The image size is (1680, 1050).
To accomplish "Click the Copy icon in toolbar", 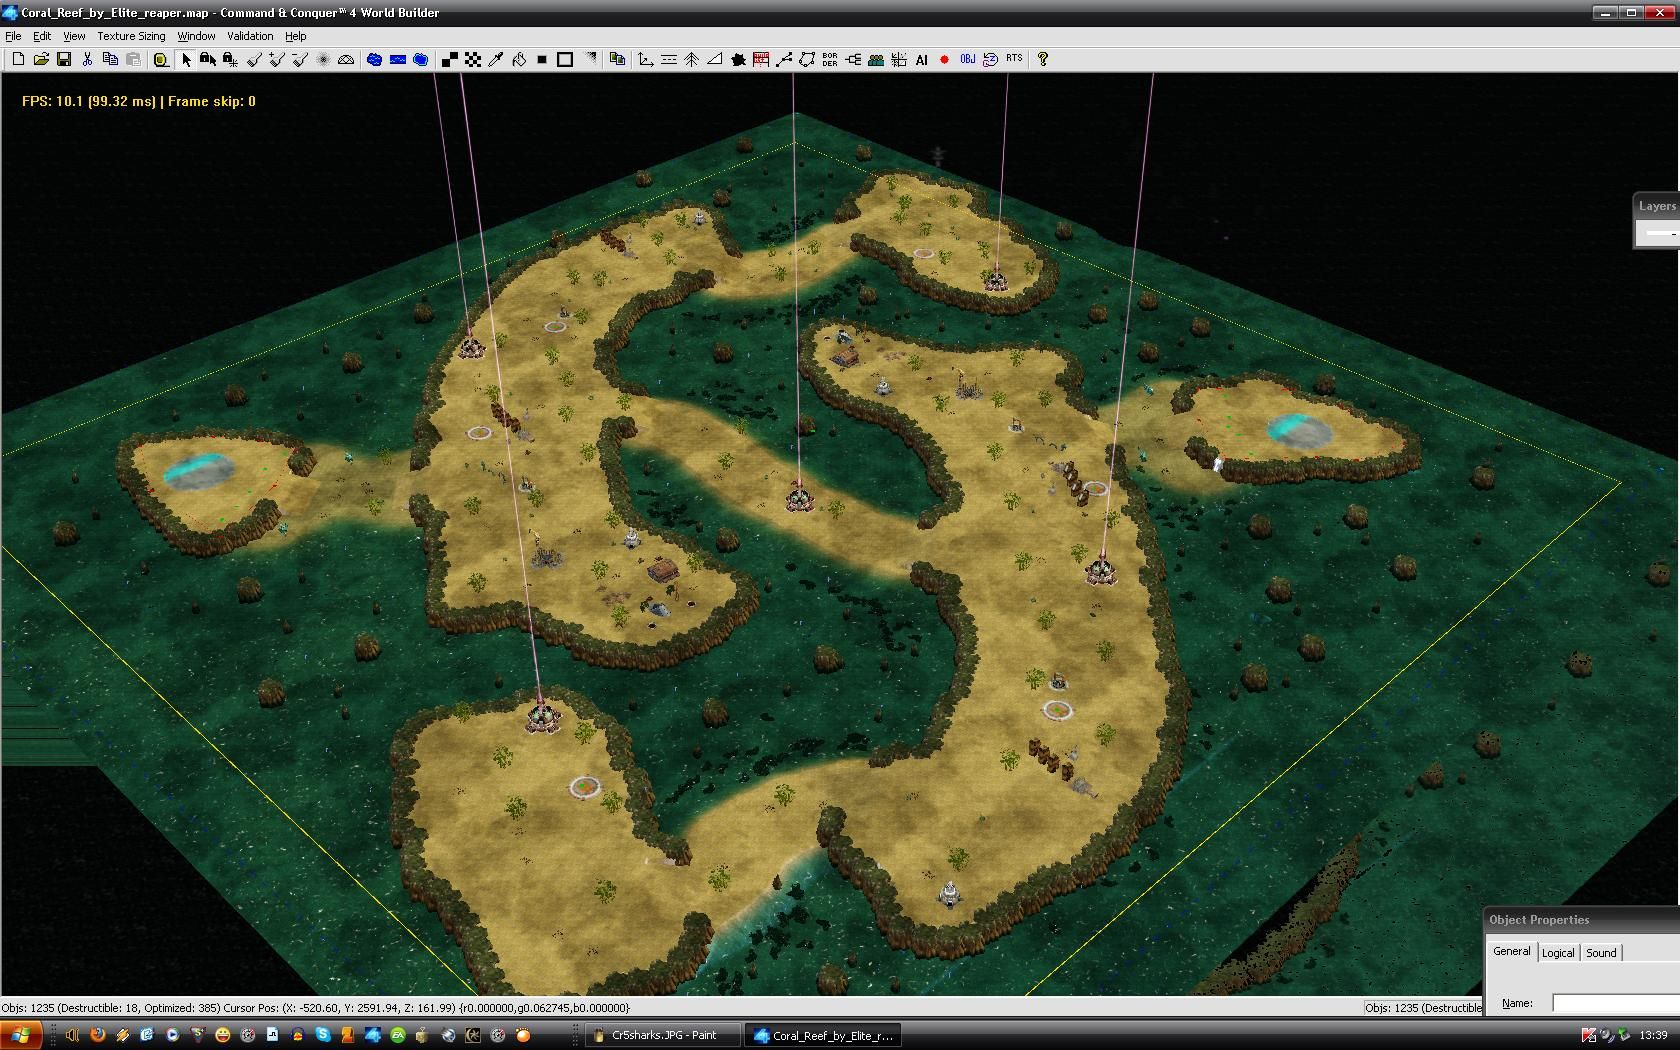I will [110, 59].
